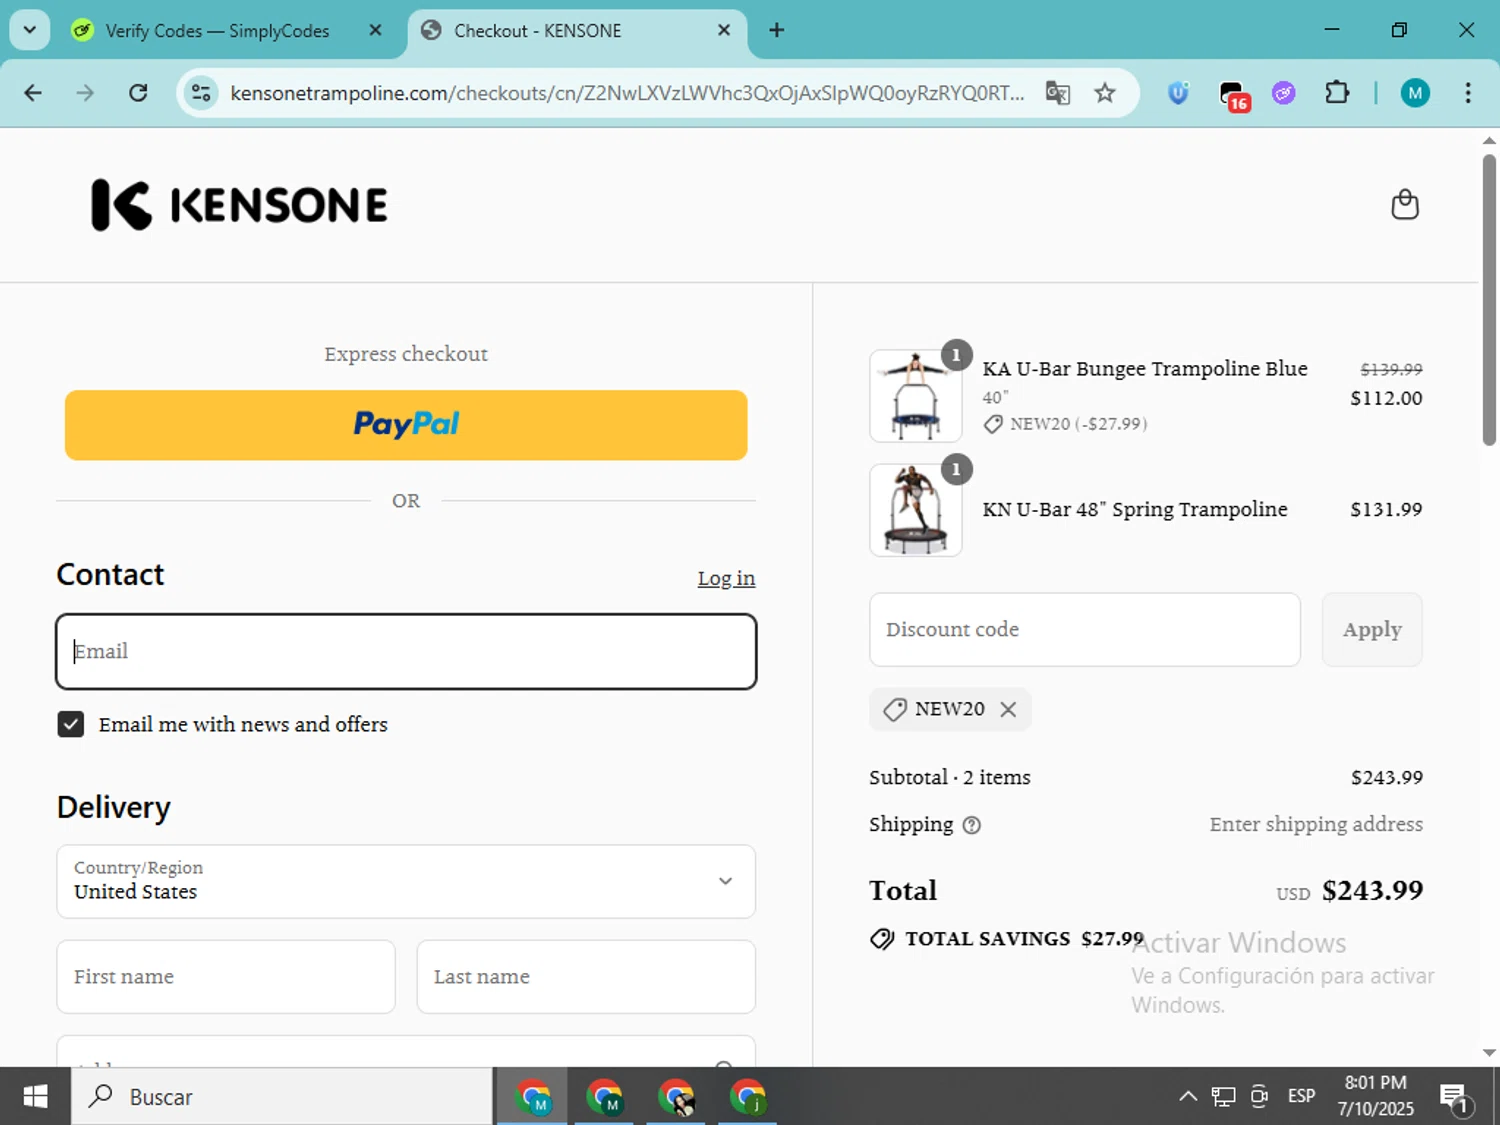Click the translate page icon
The width and height of the screenshot is (1500, 1125).
1057,93
